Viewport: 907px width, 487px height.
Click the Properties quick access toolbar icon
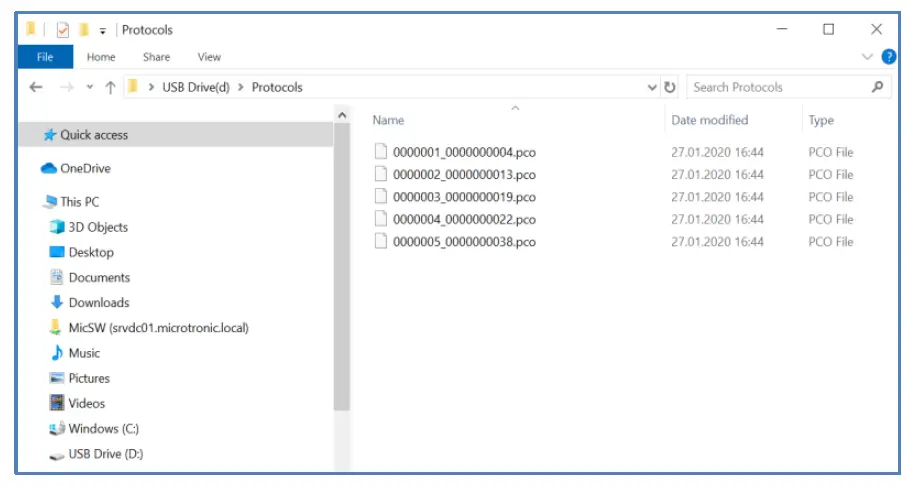[62, 29]
